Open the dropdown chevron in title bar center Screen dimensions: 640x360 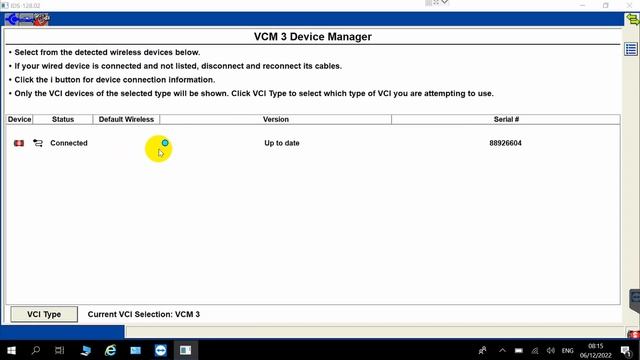click(444, 2)
